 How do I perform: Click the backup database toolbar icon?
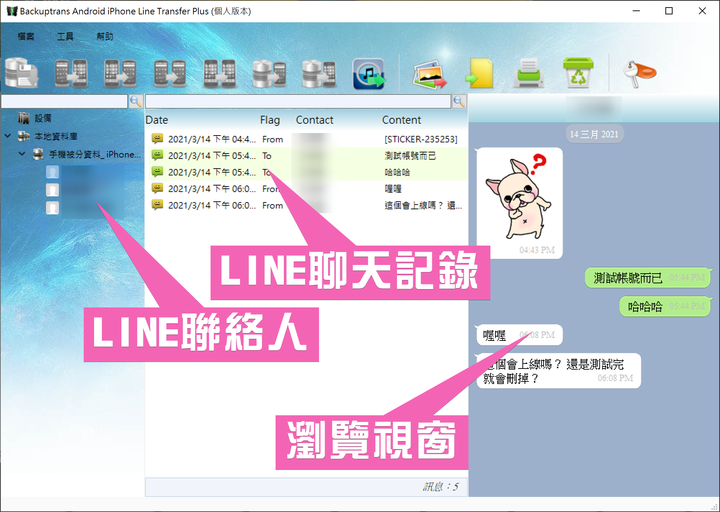pyautogui.click(x=21, y=73)
